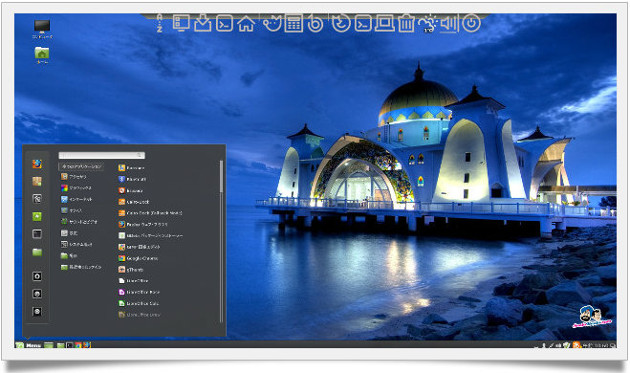Click the cat-face icon in the top dock

(x=272, y=23)
